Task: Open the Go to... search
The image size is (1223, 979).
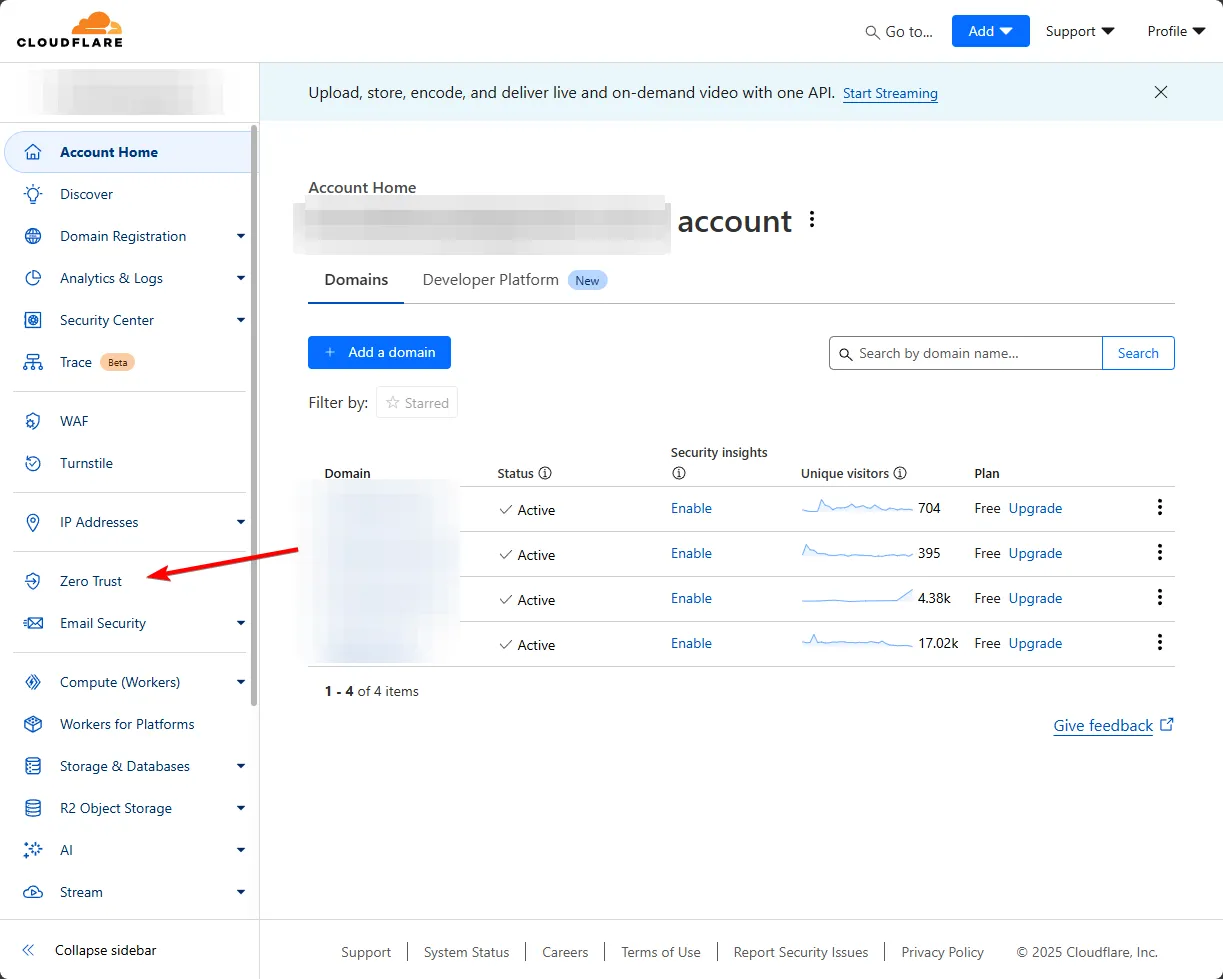Action: (x=899, y=32)
